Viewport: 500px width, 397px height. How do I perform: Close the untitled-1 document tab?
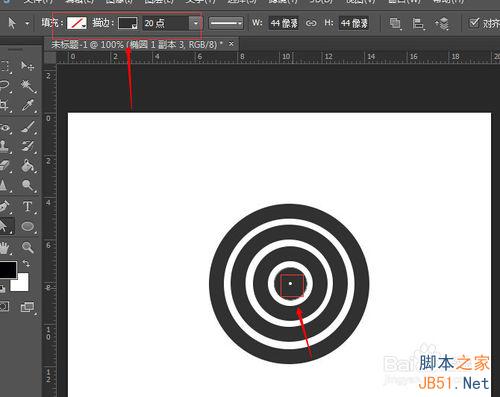click(x=231, y=44)
